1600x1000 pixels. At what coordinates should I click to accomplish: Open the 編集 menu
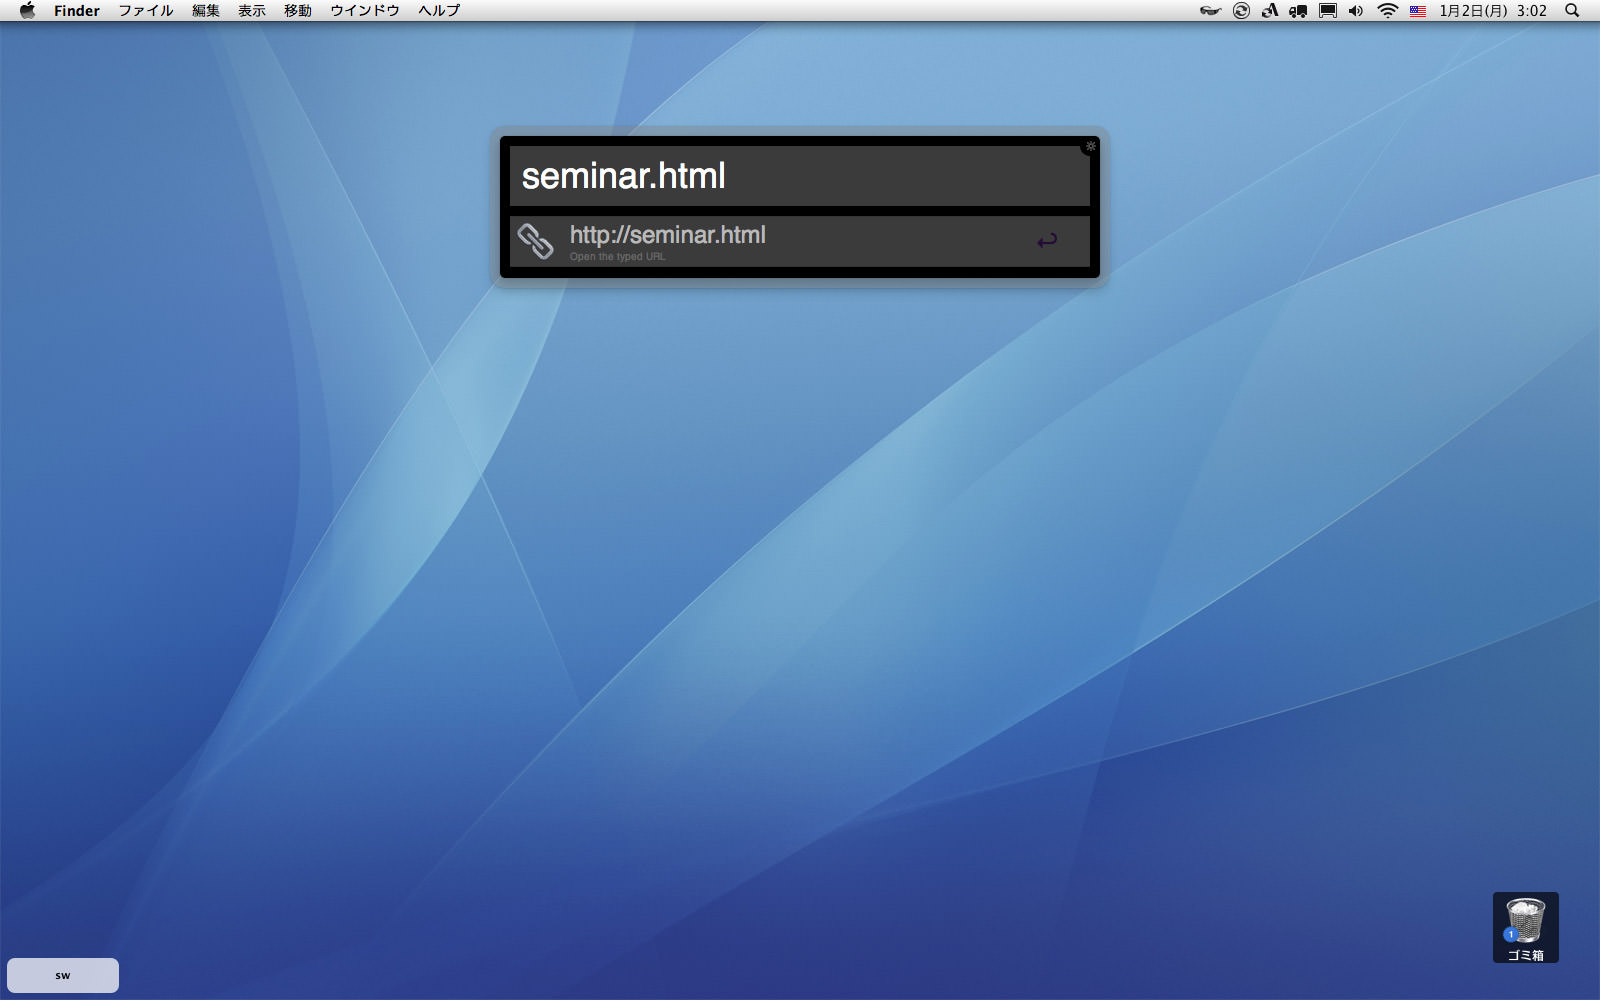click(x=206, y=11)
